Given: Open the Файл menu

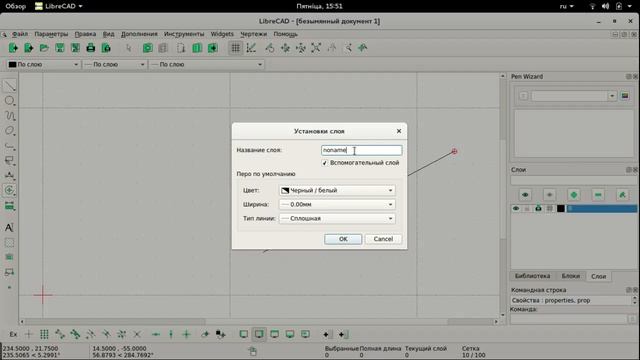Looking at the screenshot, I should click(20, 34).
